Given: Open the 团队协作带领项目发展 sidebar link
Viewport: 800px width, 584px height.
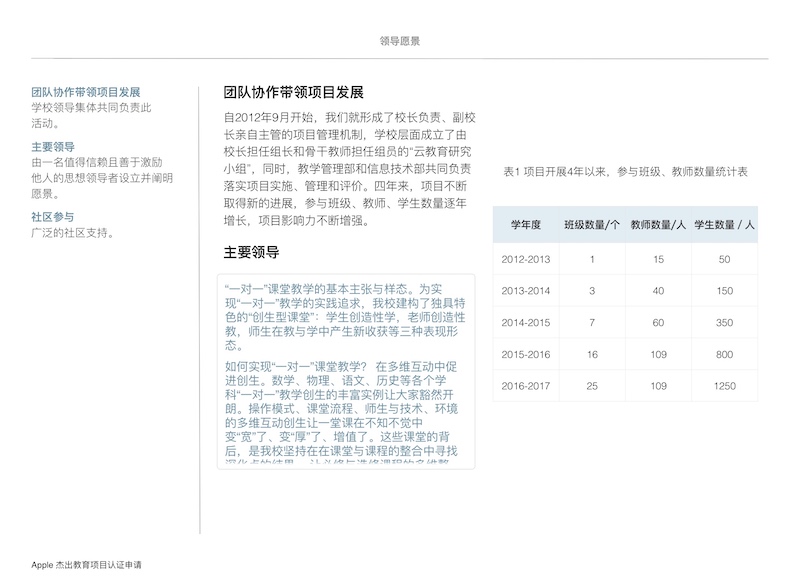Looking at the screenshot, I should pyautogui.click(x=85, y=92).
